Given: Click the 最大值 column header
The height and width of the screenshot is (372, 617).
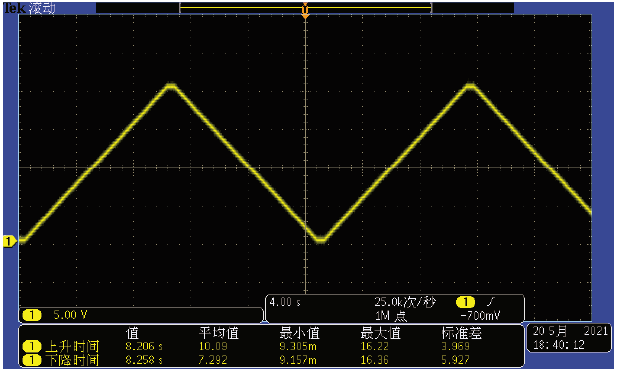Looking at the screenshot, I should point(381,333).
